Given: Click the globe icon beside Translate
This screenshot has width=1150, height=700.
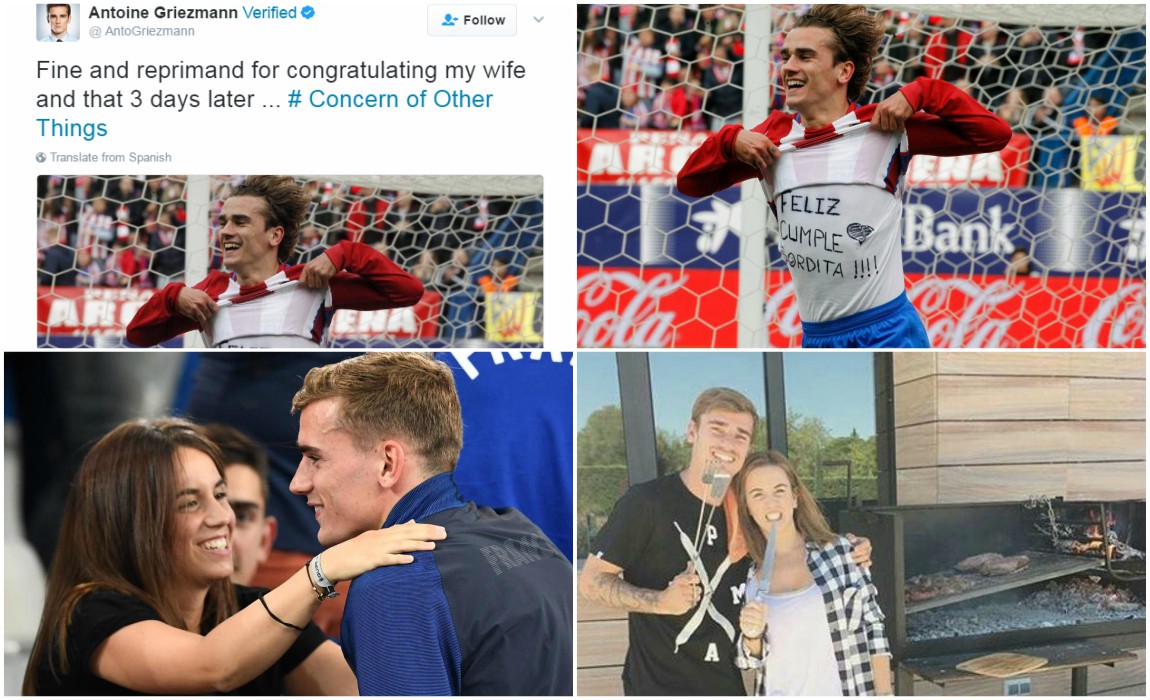Looking at the screenshot, I should 41,157.
